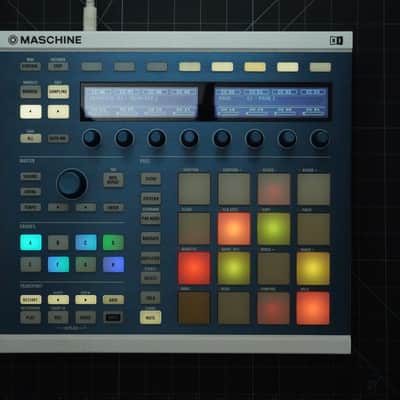Tap the SELECT button beside pads

click(x=151, y=278)
